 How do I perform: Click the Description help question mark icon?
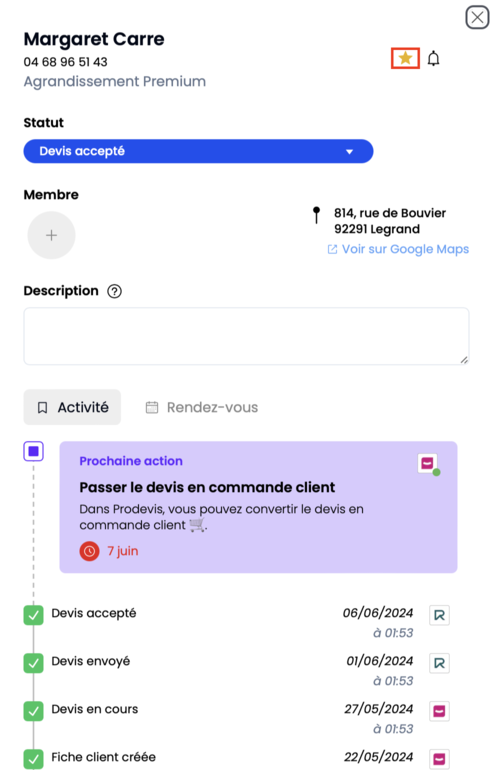coord(114,291)
